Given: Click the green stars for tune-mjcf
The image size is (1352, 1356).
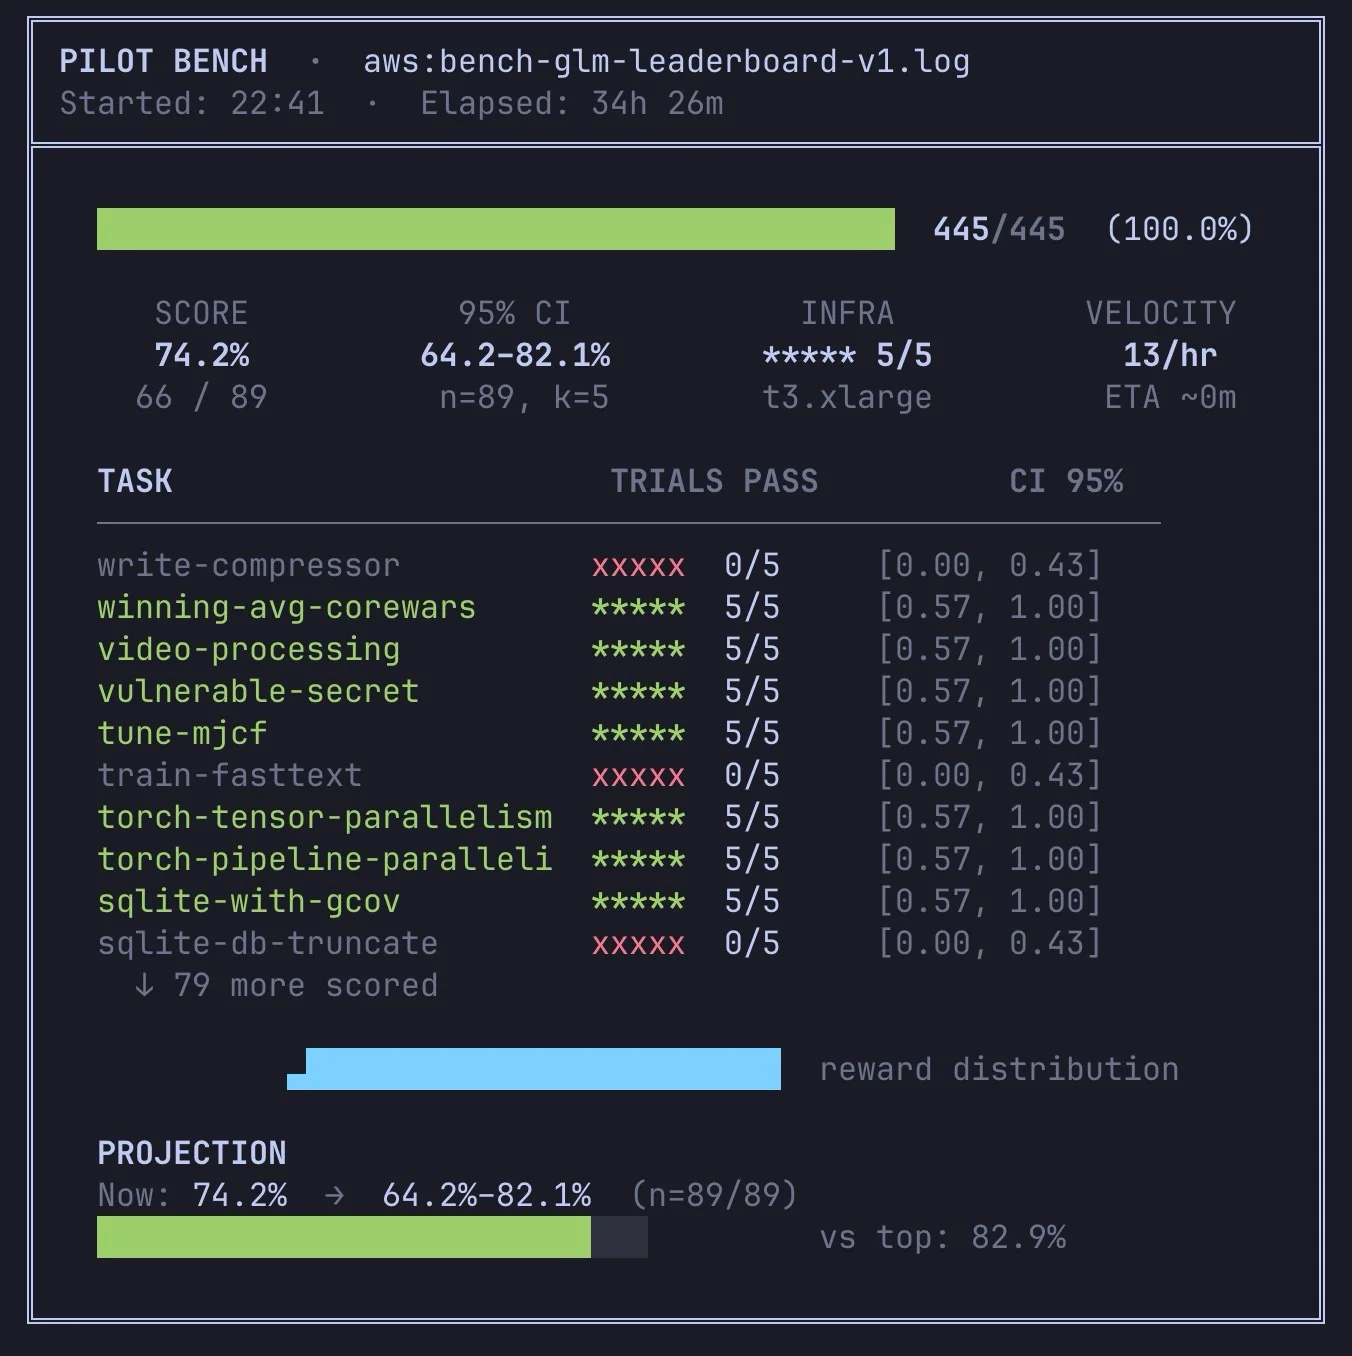Looking at the screenshot, I should click(x=638, y=734).
